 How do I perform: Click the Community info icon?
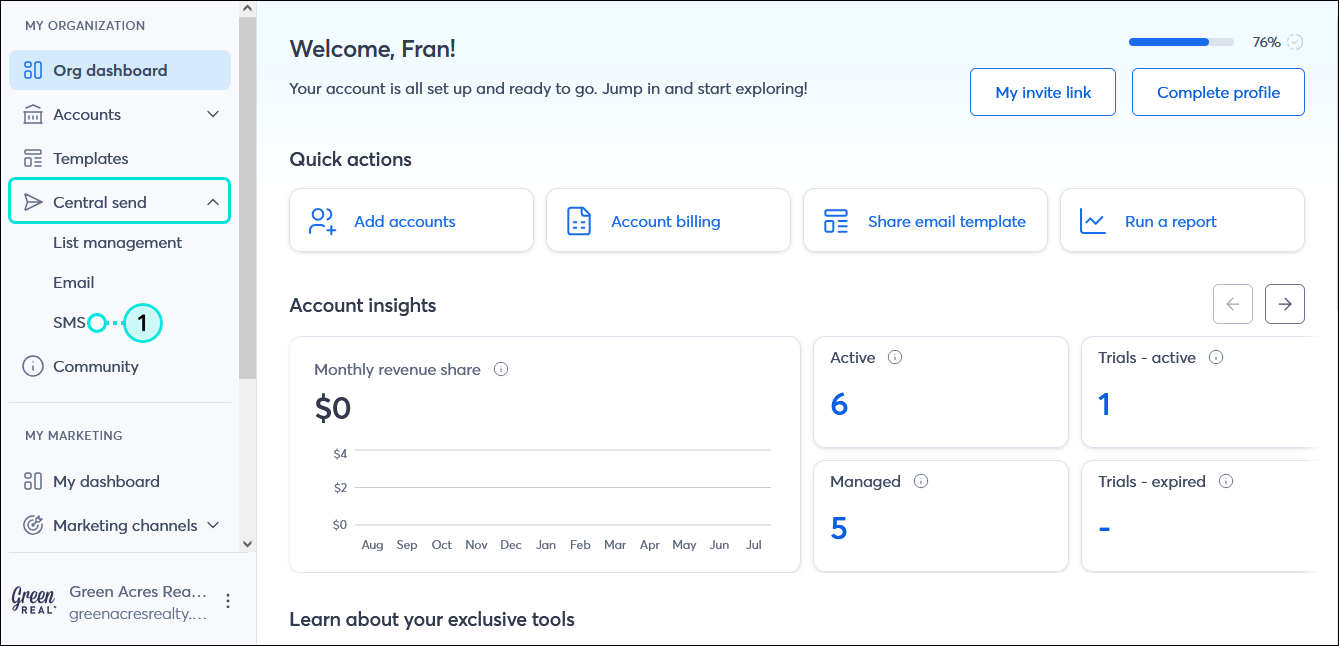[31, 366]
